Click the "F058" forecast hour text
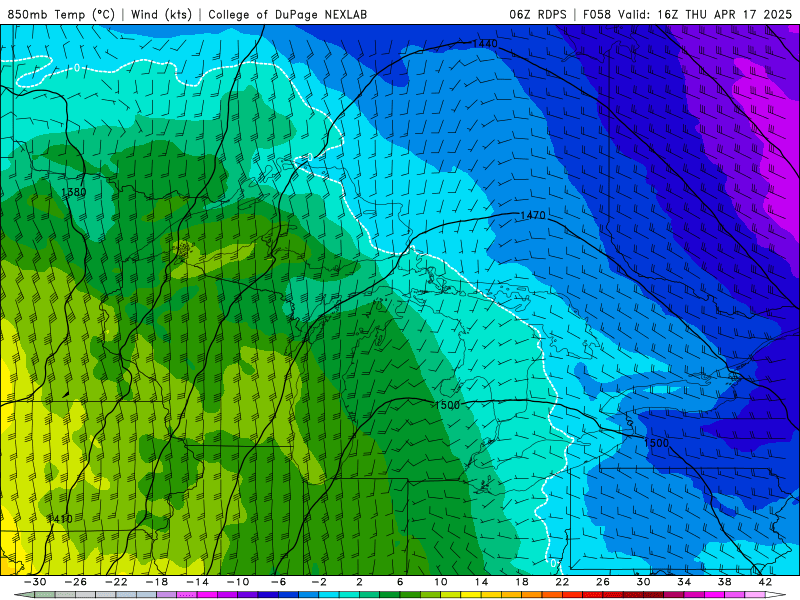The width and height of the screenshot is (800, 600). tap(596, 14)
